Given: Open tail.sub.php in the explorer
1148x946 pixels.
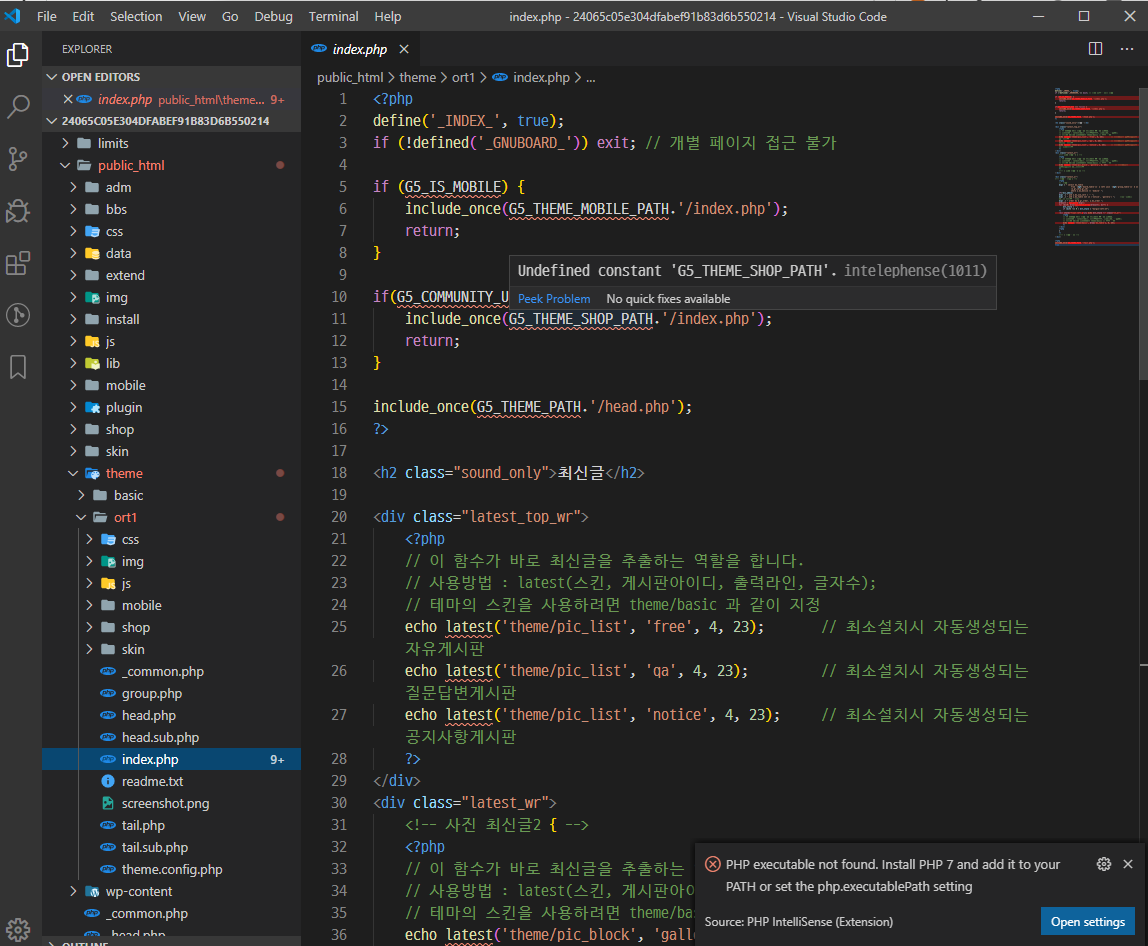Looking at the screenshot, I should pyautogui.click(x=154, y=847).
